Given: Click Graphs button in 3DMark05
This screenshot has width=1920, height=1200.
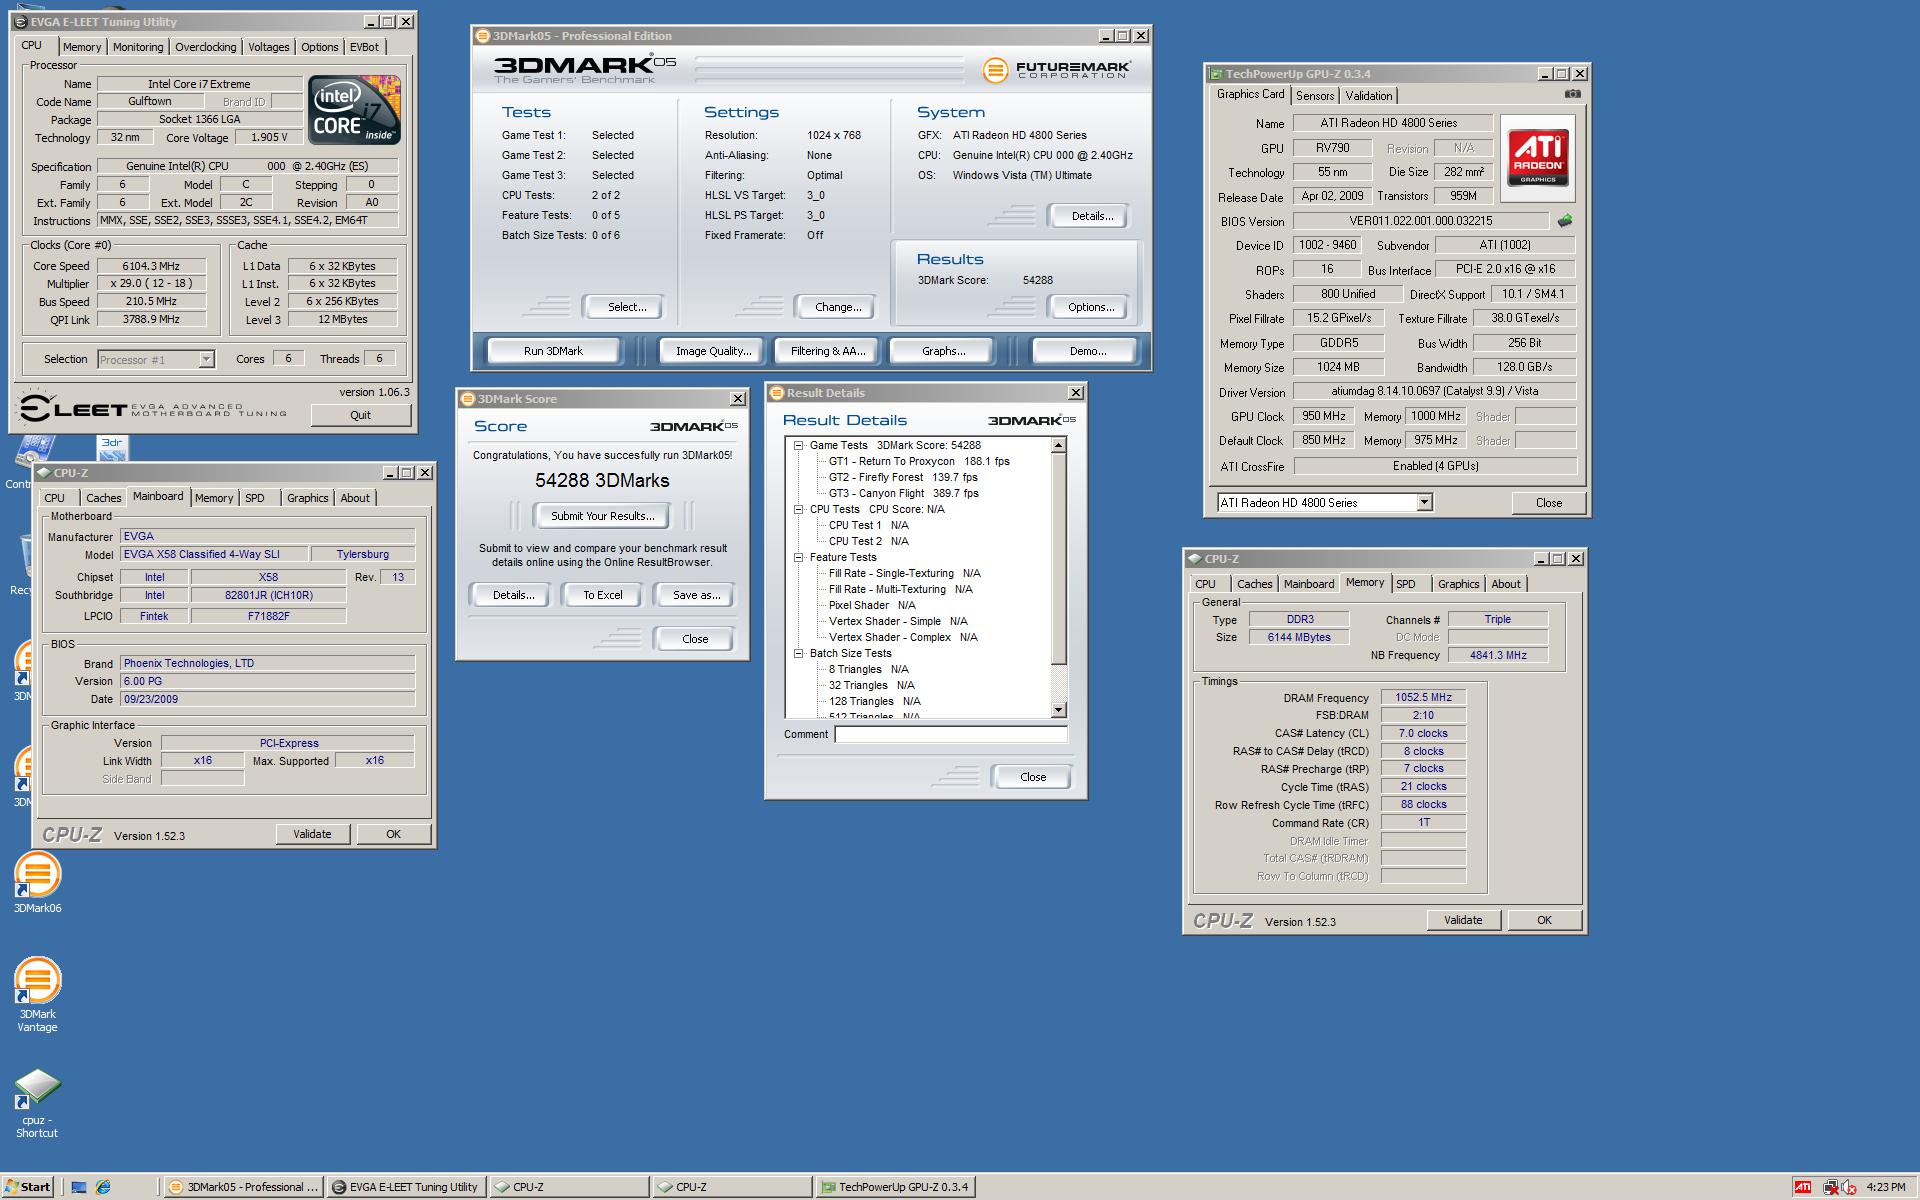Looking at the screenshot, I should pyautogui.click(x=943, y=351).
